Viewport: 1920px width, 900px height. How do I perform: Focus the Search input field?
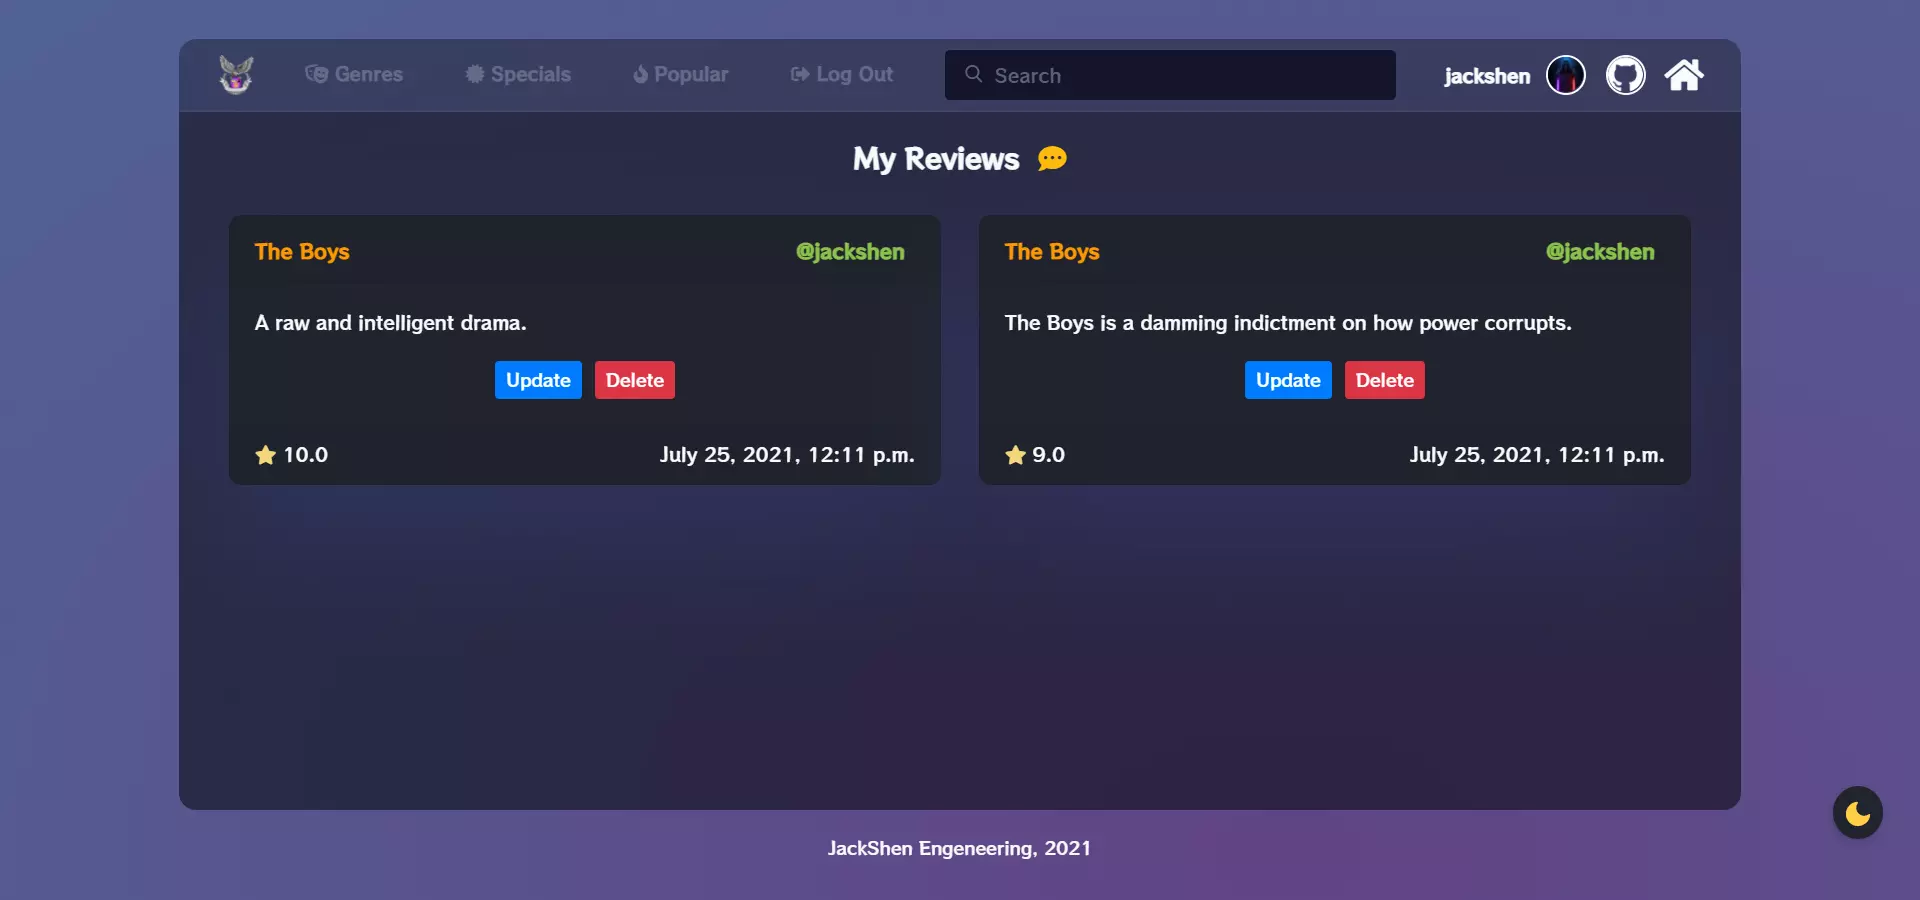pyautogui.click(x=1170, y=75)
